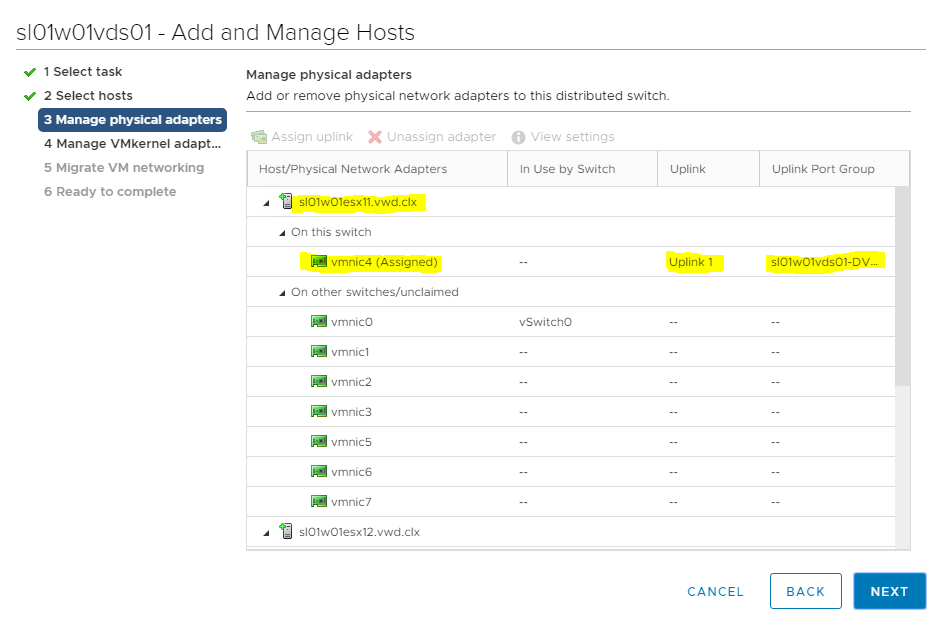
Task: Click the sl01w01vds01-DV... port group cell
Action: pos(824,262)
